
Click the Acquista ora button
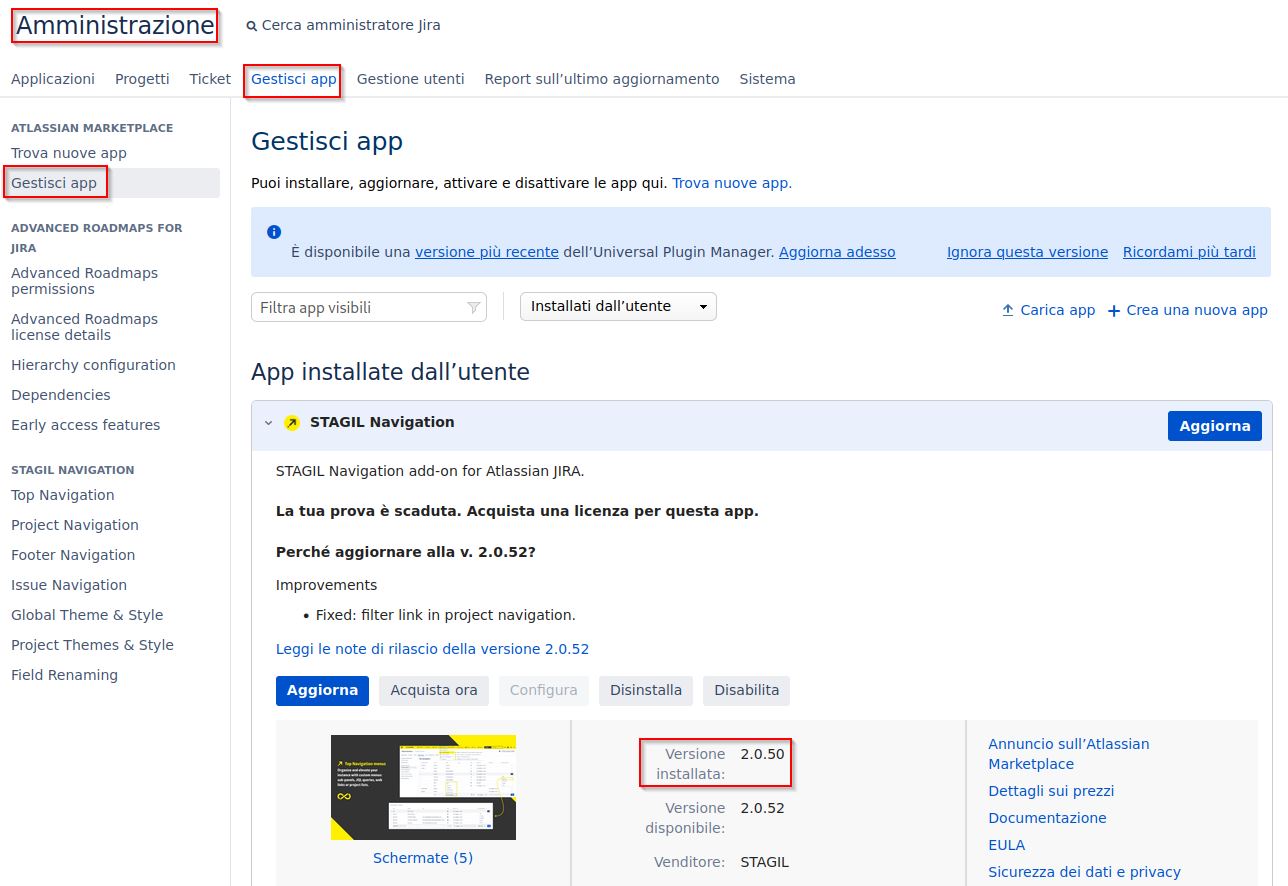(434, 691)
